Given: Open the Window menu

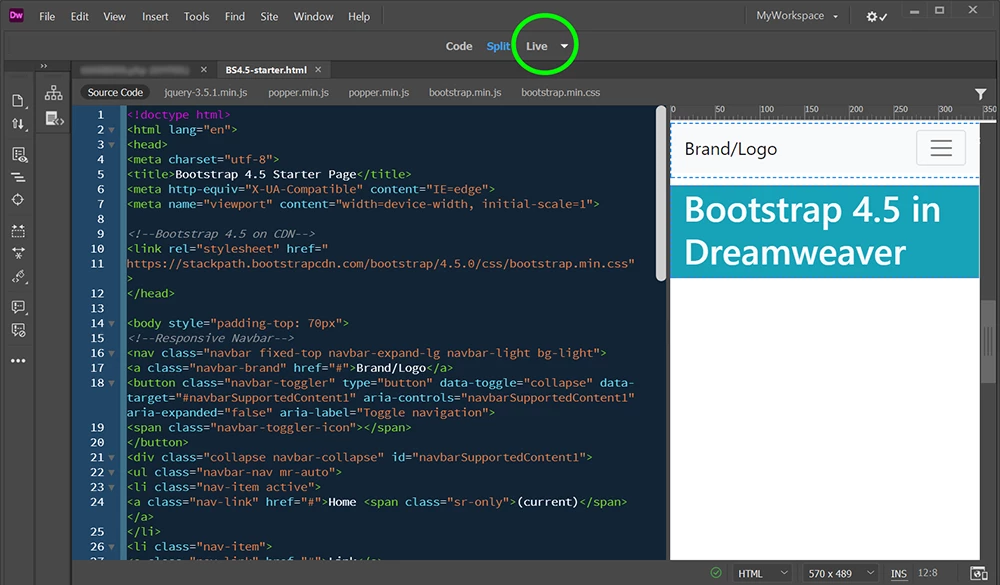Looking at the screenshot, I should click(313, 17).
